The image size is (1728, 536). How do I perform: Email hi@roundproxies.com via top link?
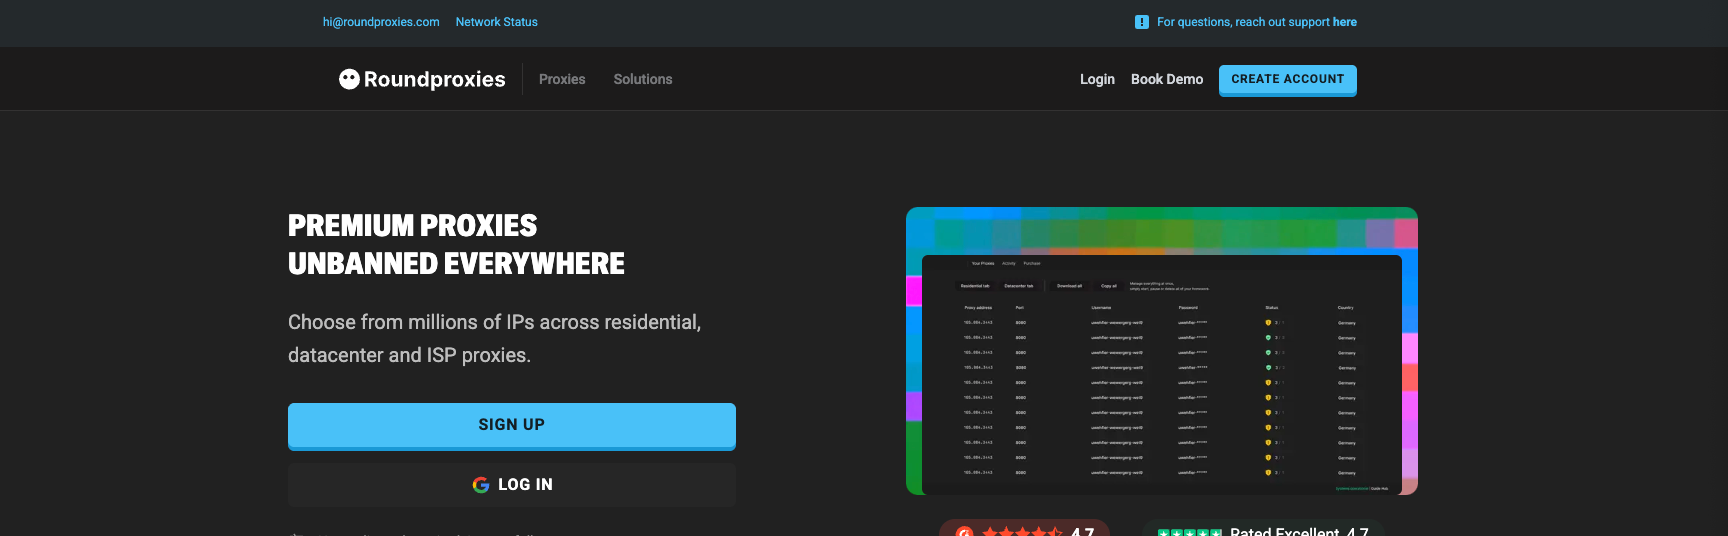pos(381,22)
